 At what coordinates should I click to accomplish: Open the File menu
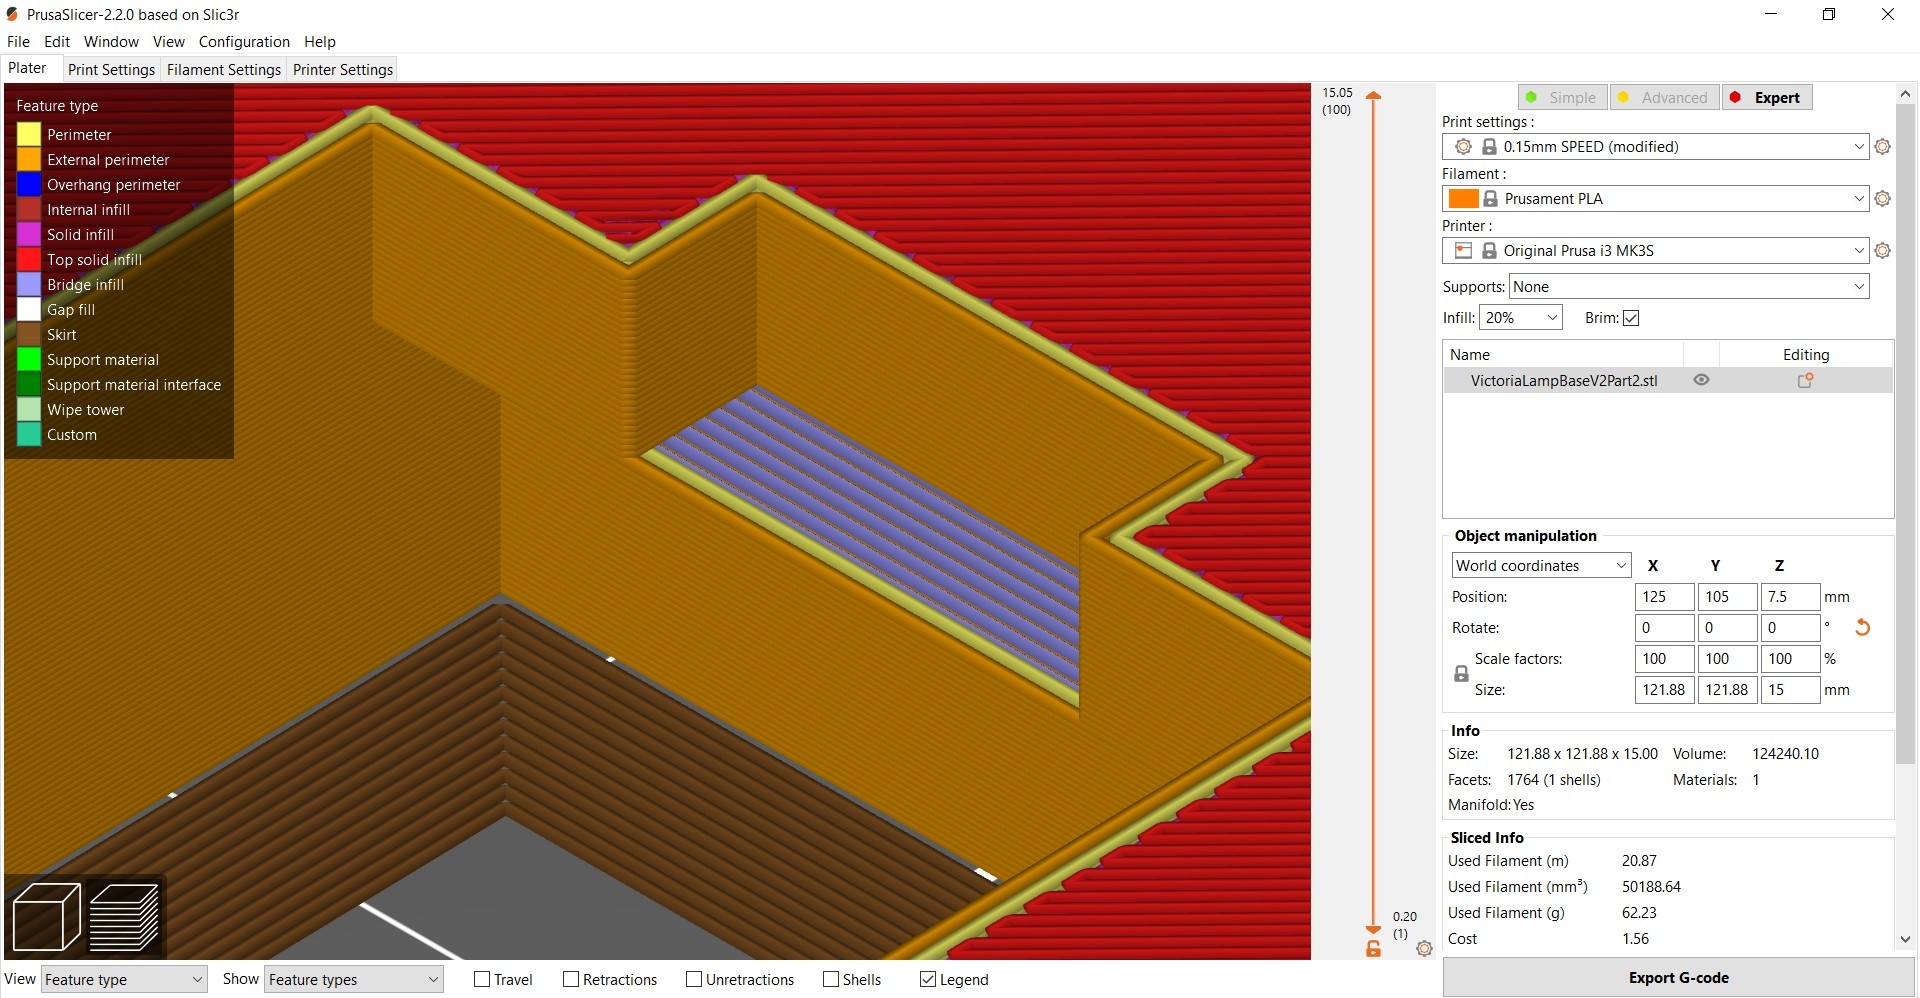tap(18, 41)
